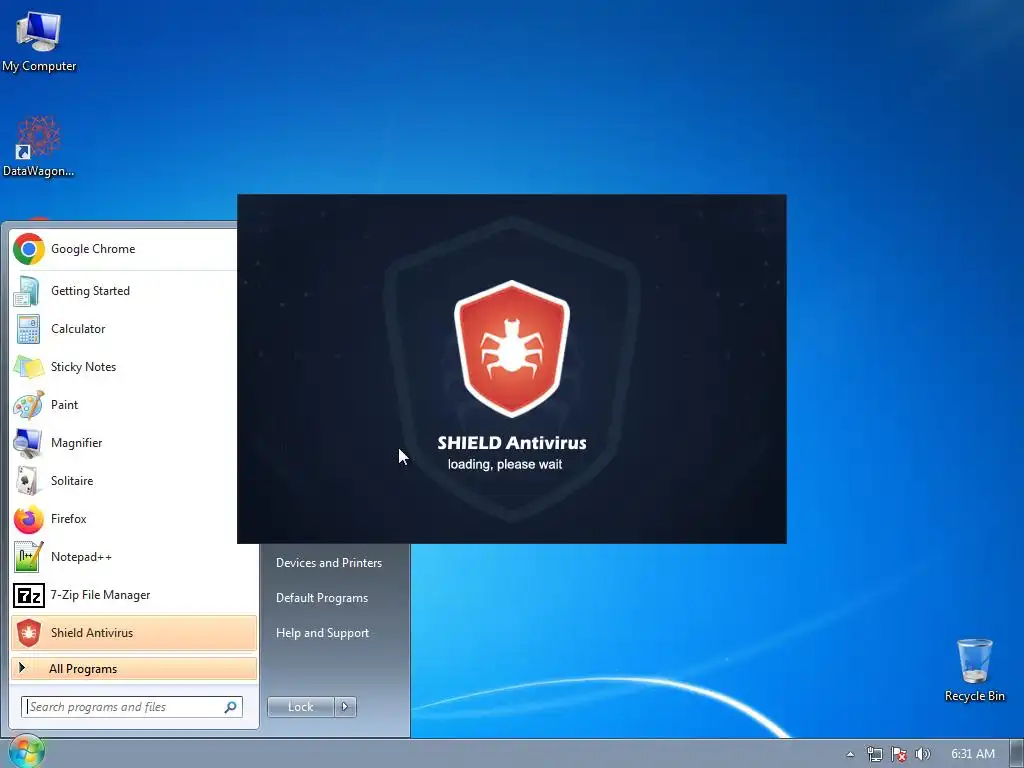Open Help and Support

tap(322, 633)
